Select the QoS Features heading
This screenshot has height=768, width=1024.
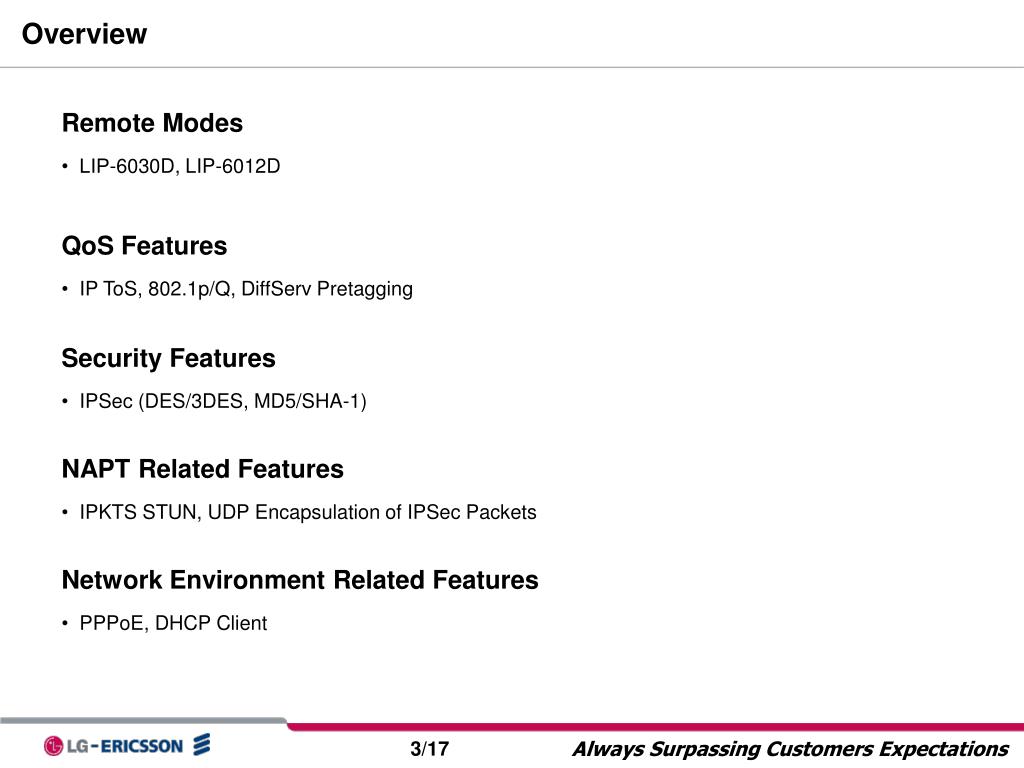coord(144,246)
